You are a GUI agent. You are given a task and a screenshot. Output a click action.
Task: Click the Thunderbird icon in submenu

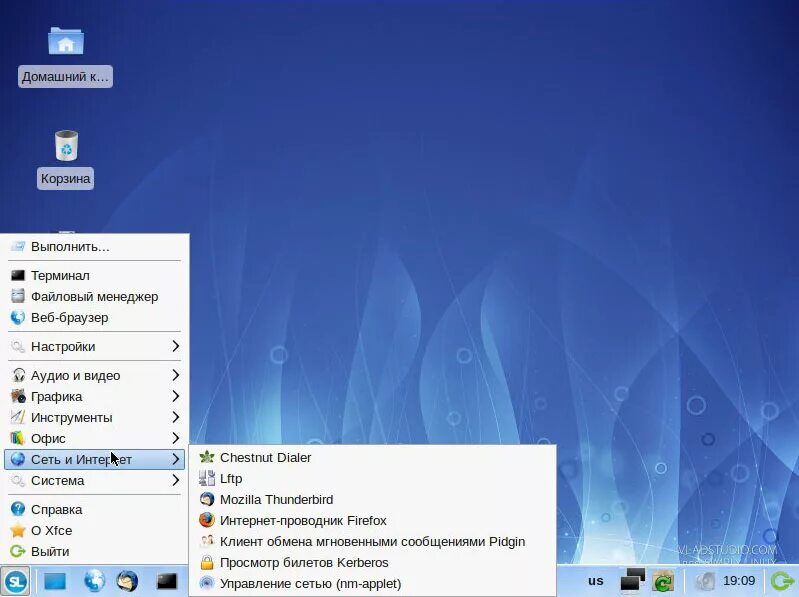pyautogui.click(x=206, y=499)
